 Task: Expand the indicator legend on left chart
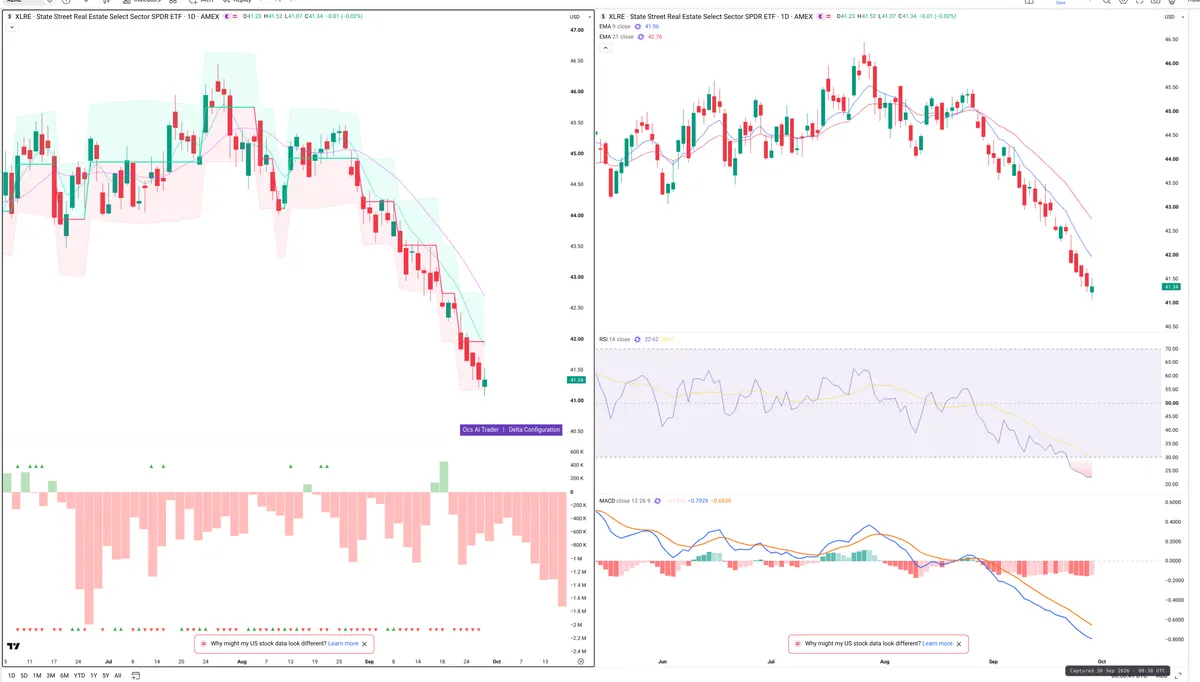click(10, 29)
